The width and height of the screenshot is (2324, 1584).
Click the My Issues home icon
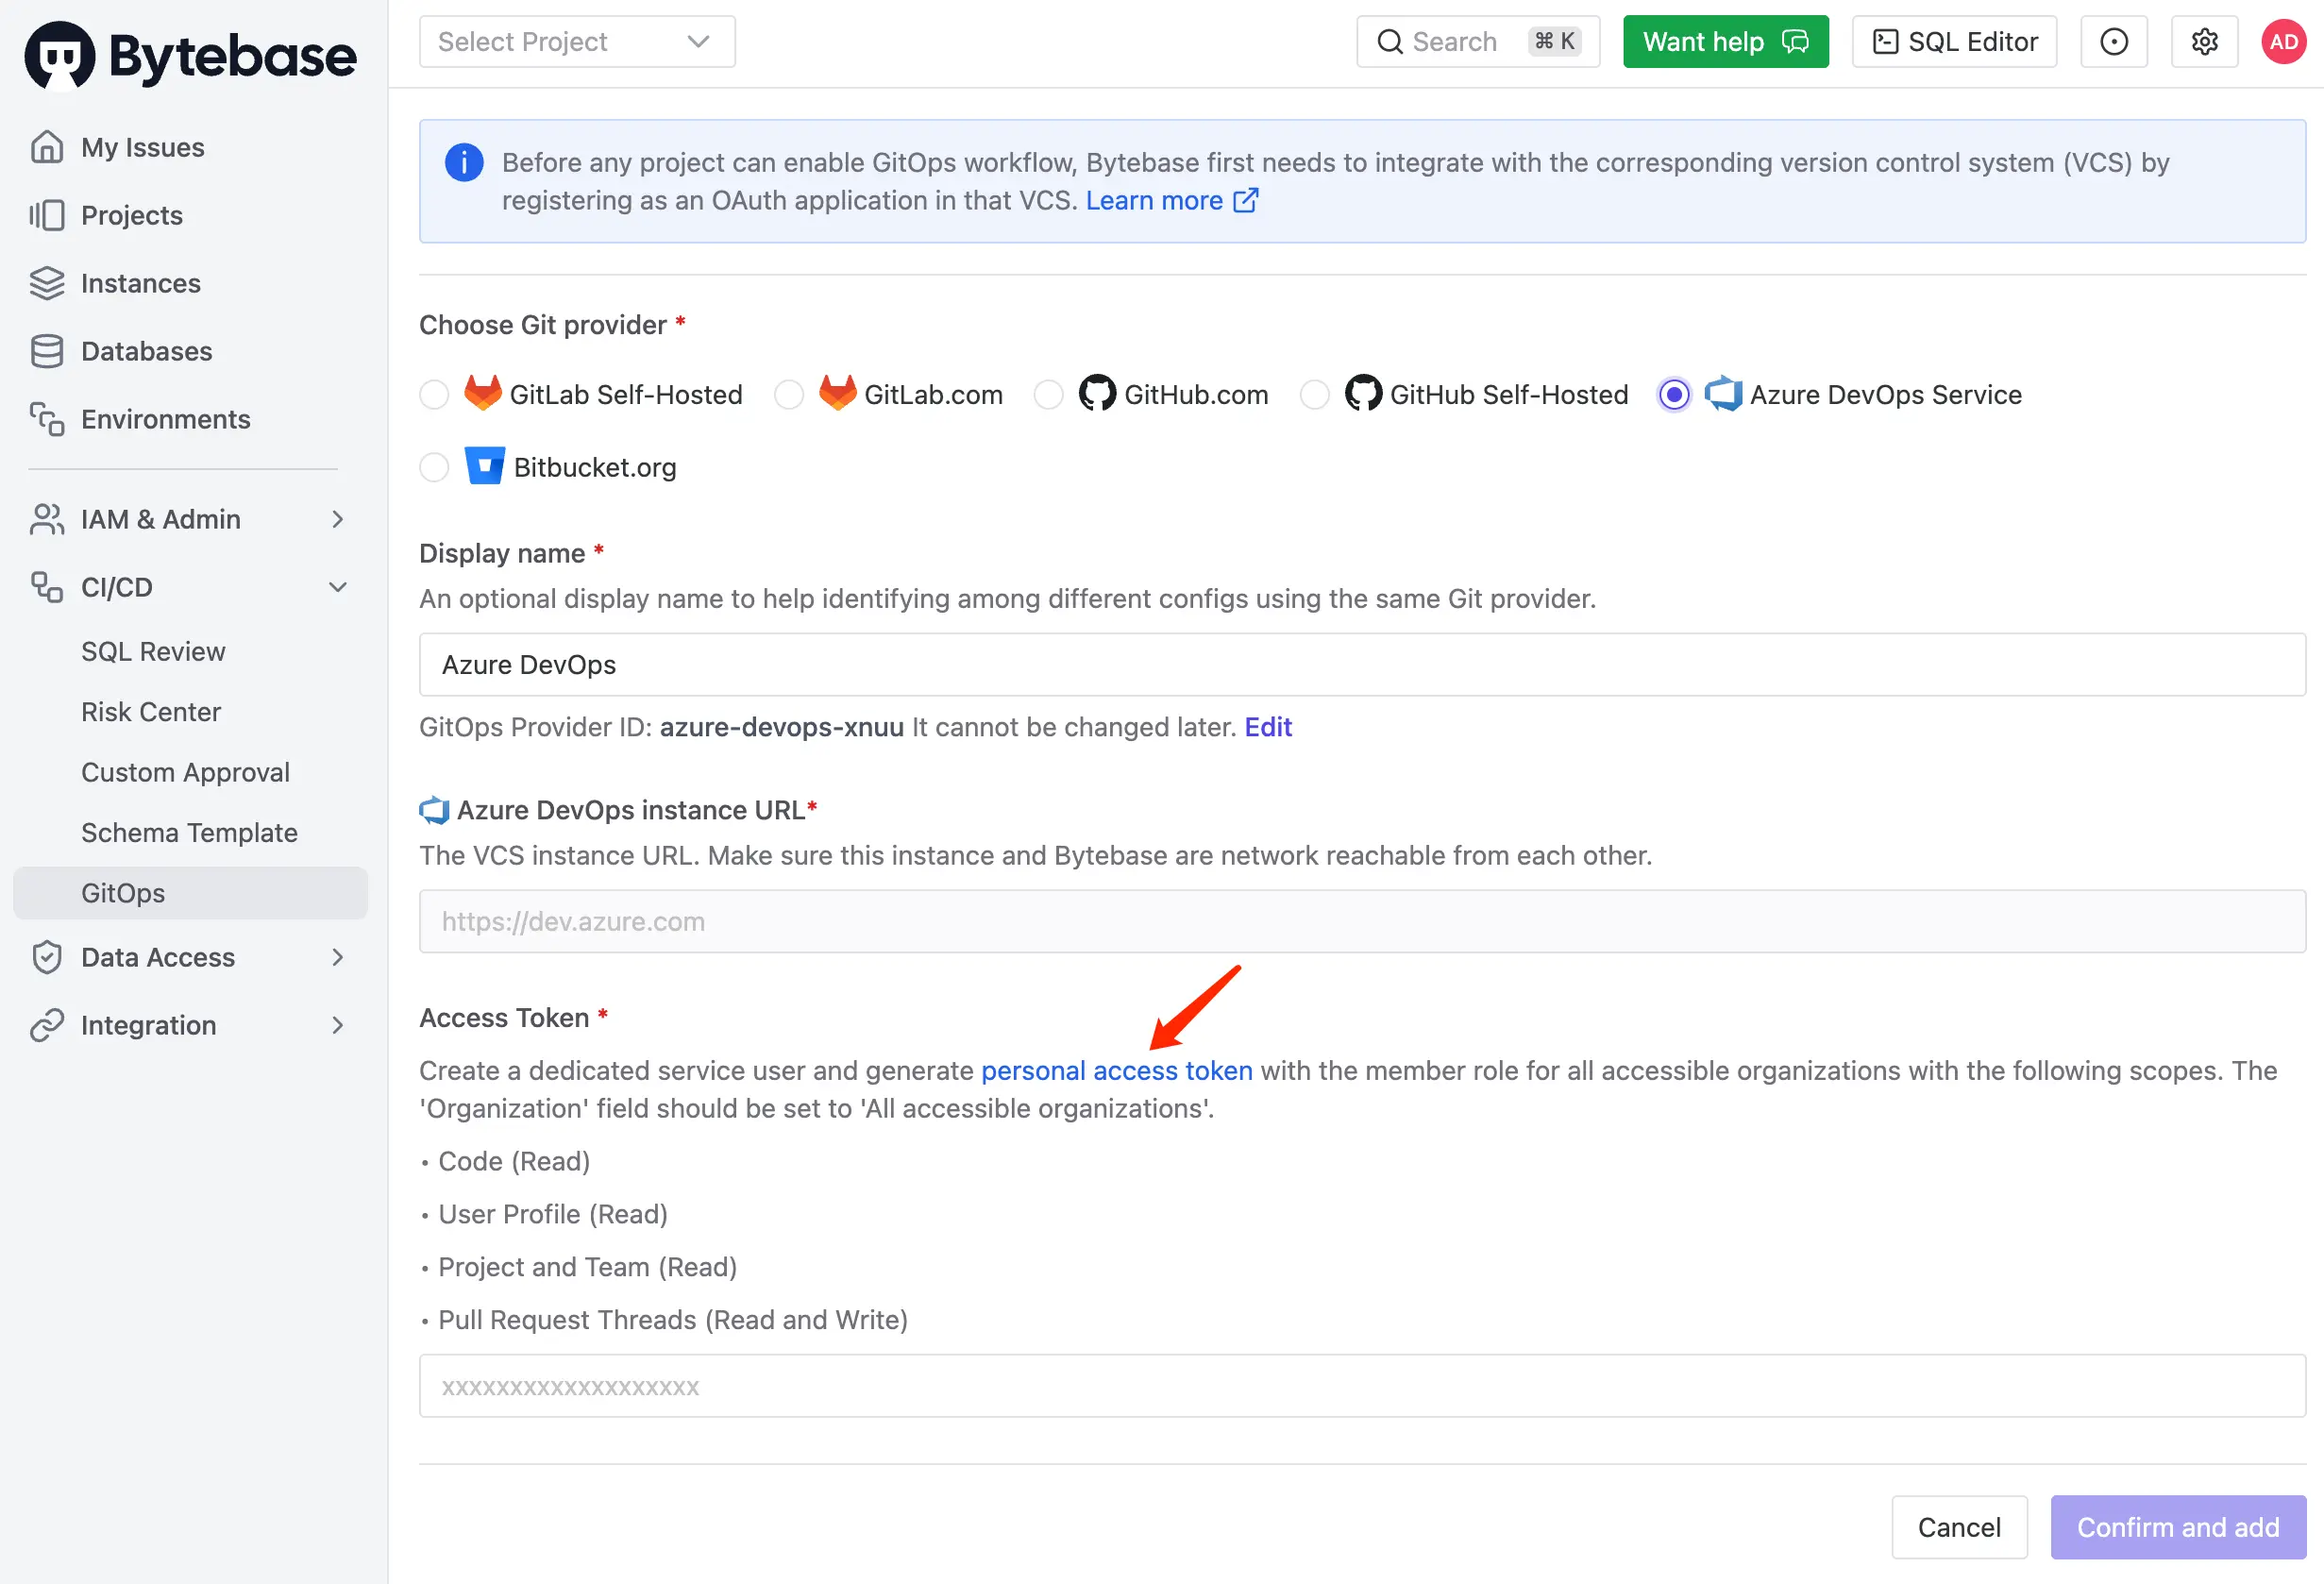tap(47, 147)
